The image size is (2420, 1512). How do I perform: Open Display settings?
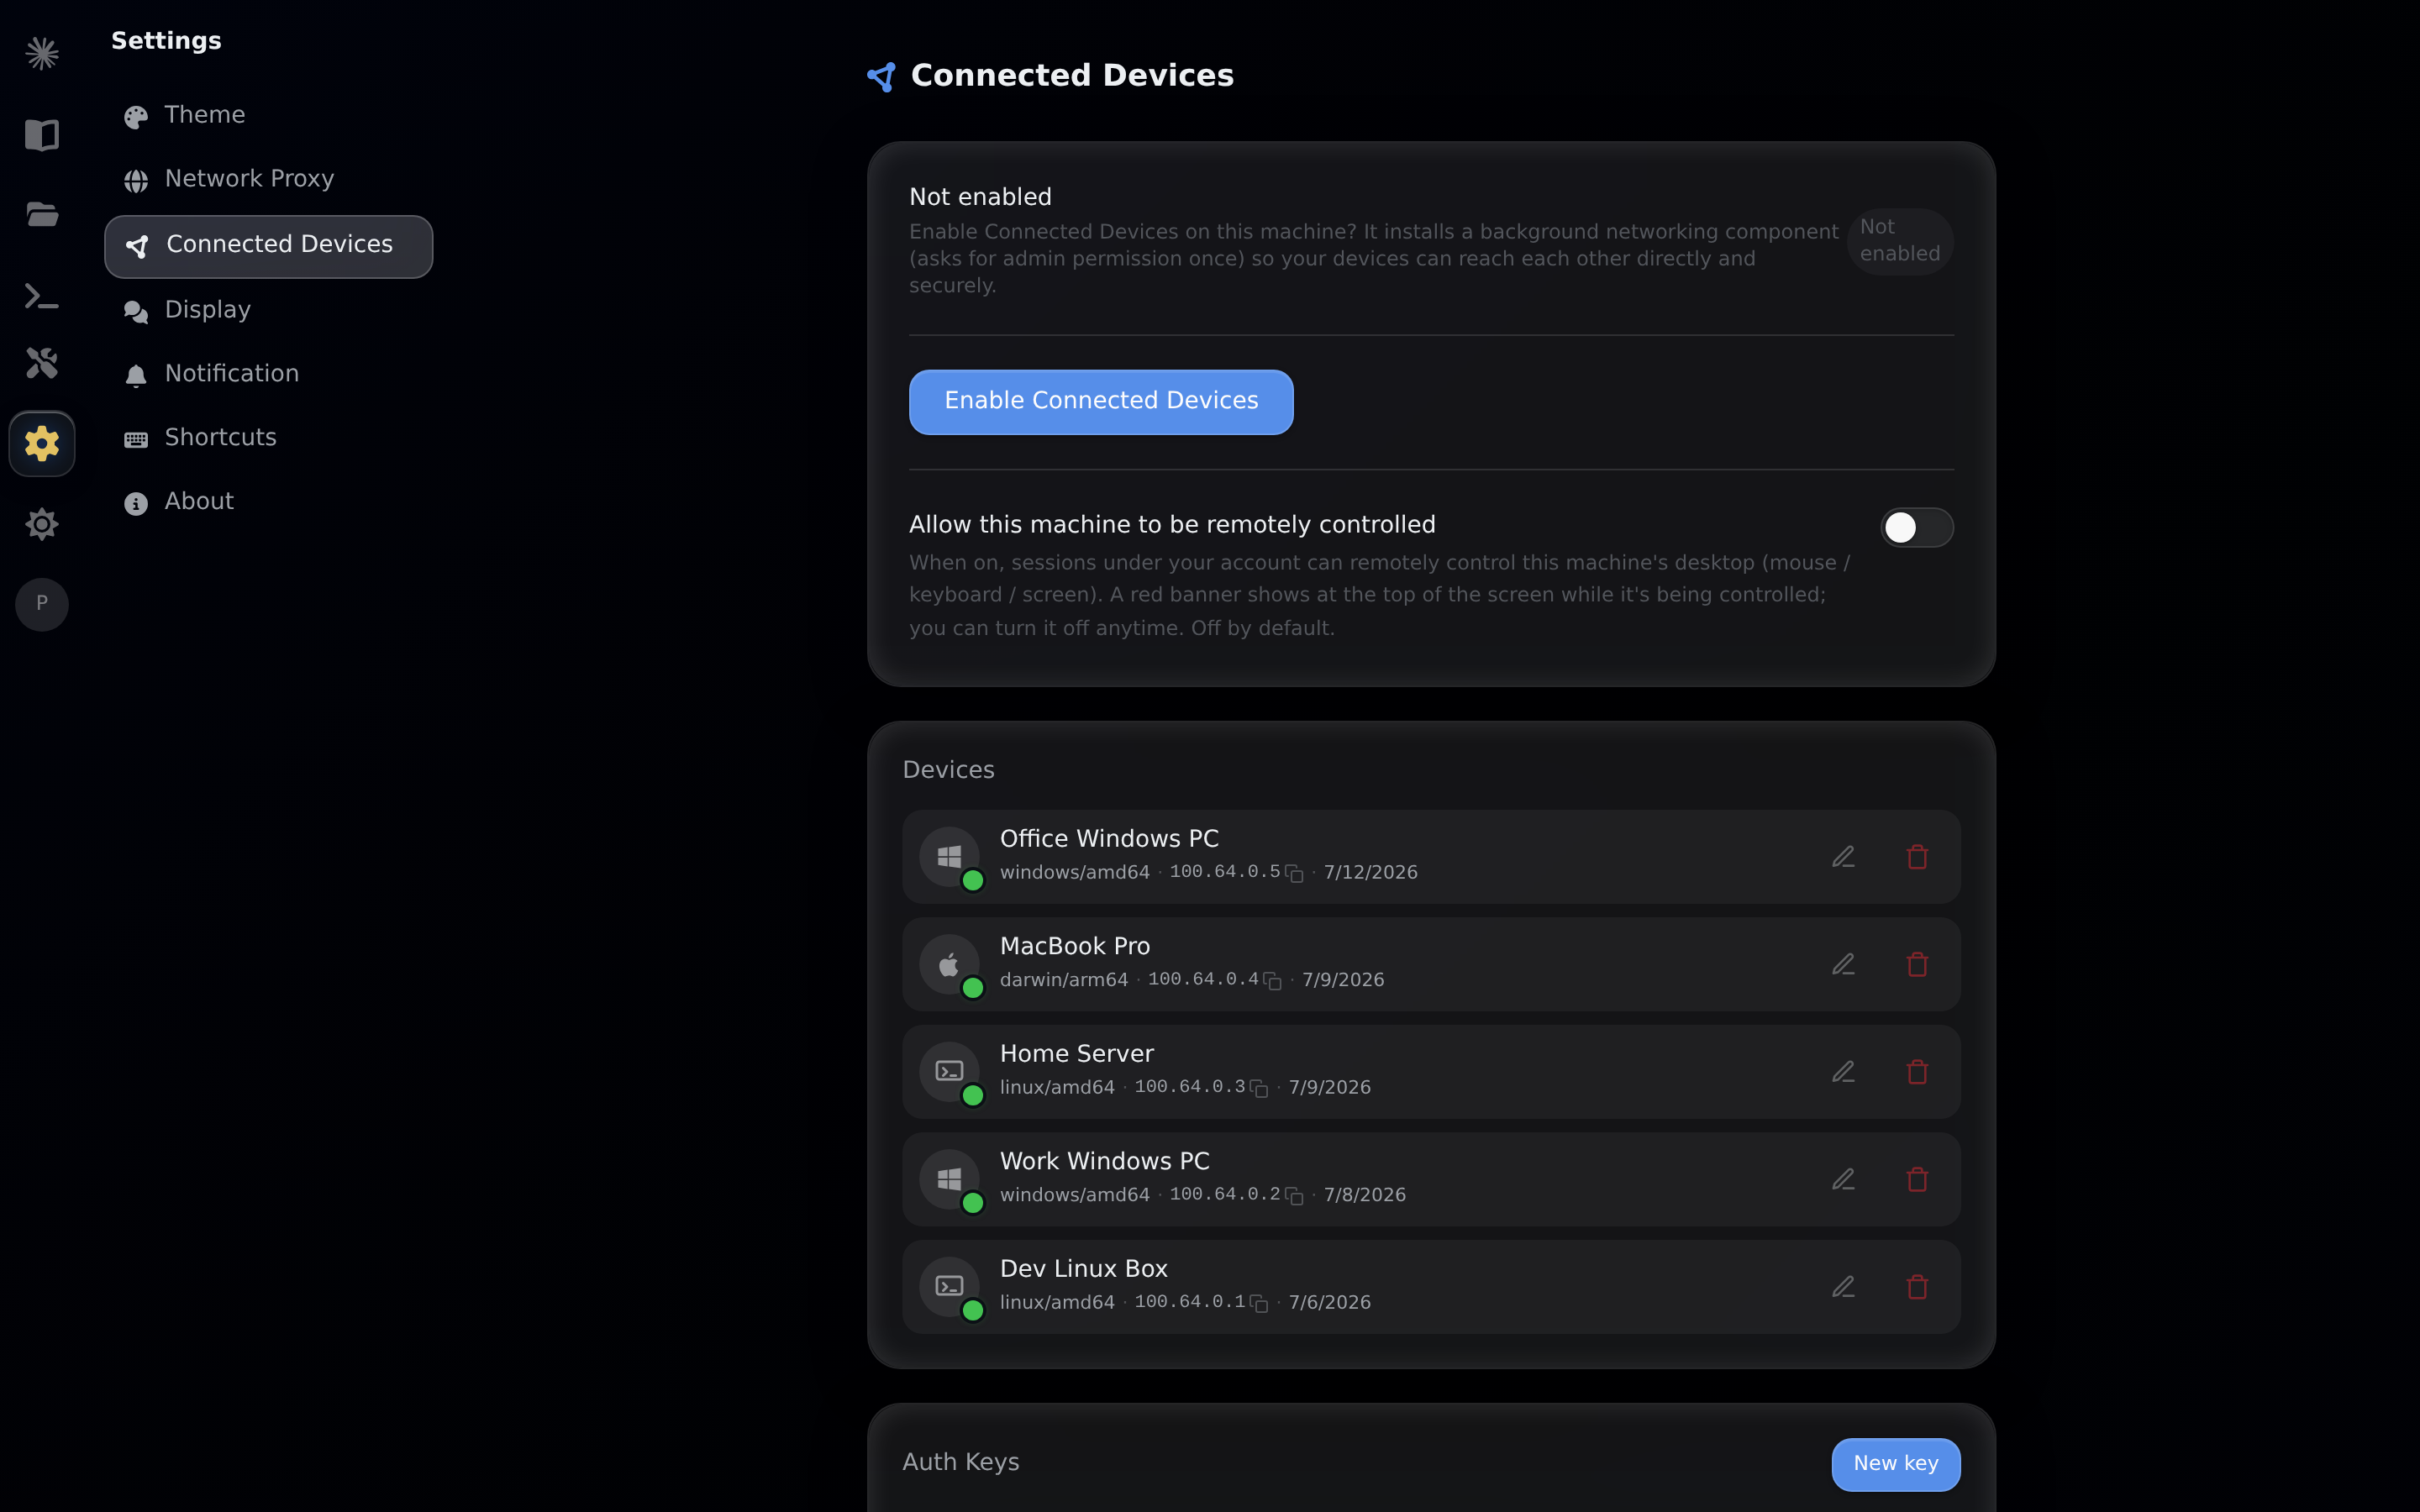tap(268, 310)
